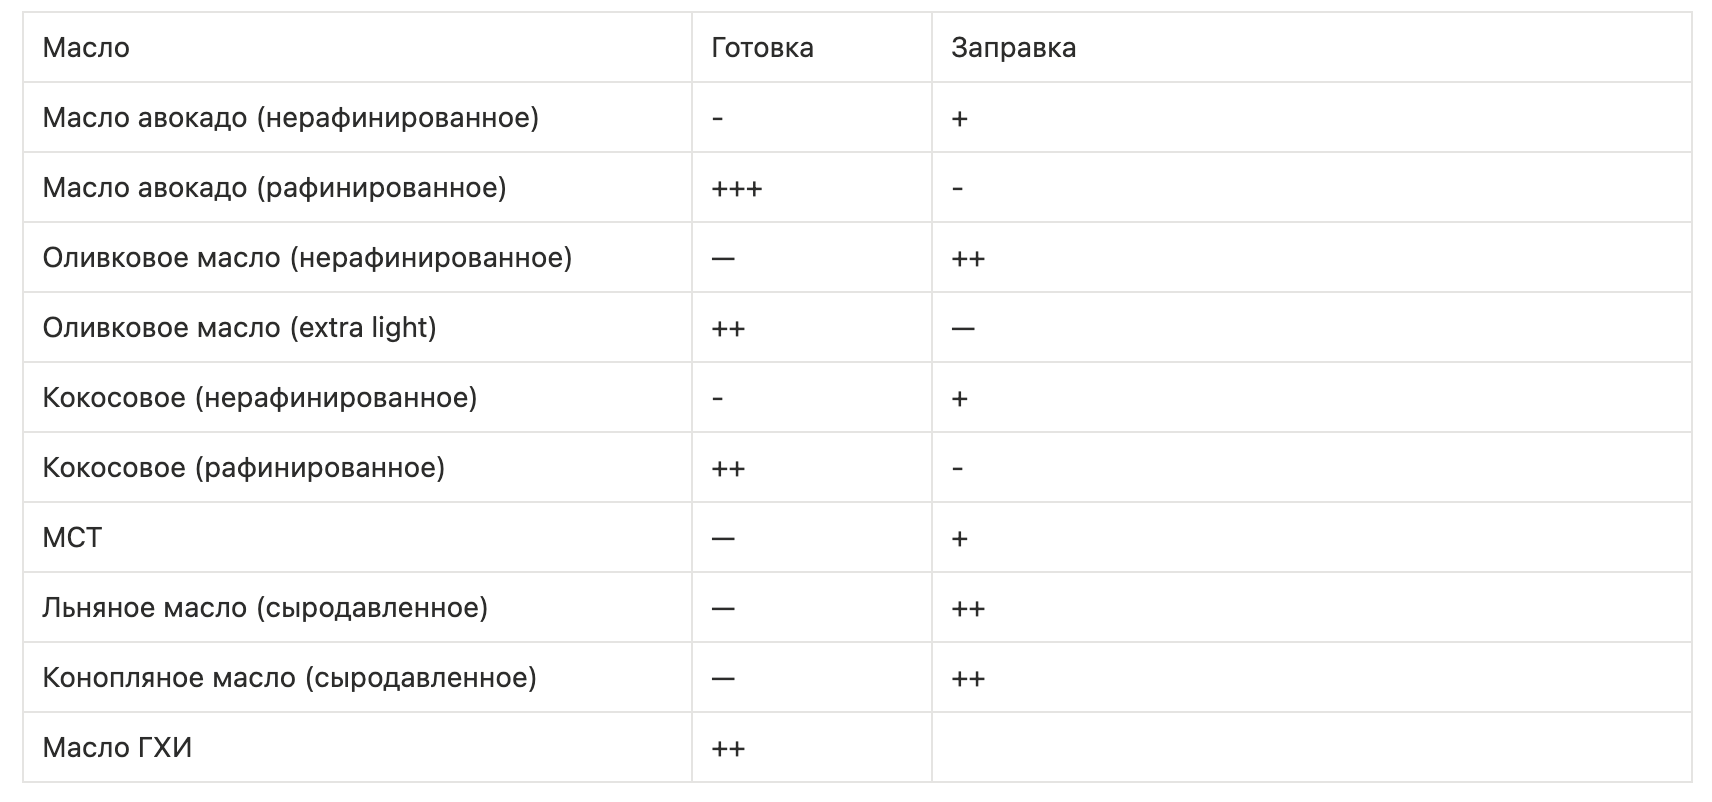This screenshot has width=1712, height=802.
Task: Click the Оливковое масло (нерафинированное) cell
Action: pyautogui.click(x=307, y=258)
